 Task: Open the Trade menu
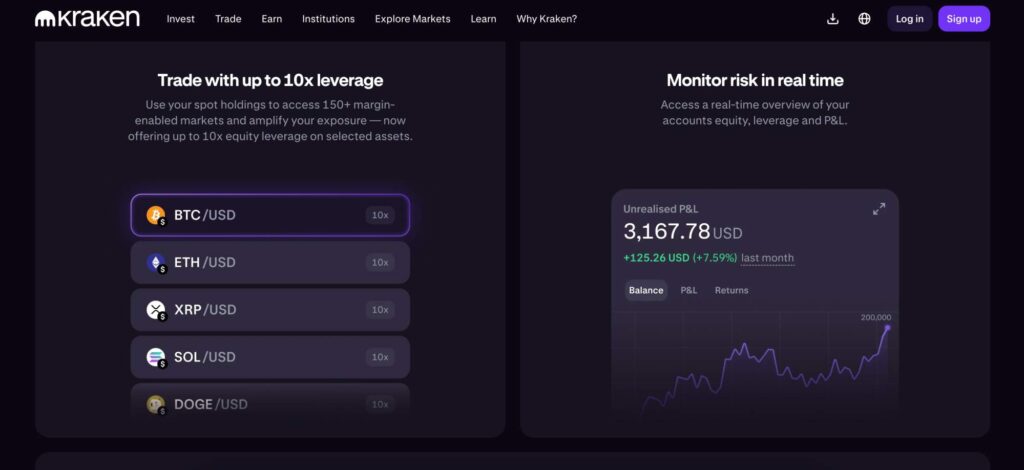pyautogui.click(x=228, y=19)
